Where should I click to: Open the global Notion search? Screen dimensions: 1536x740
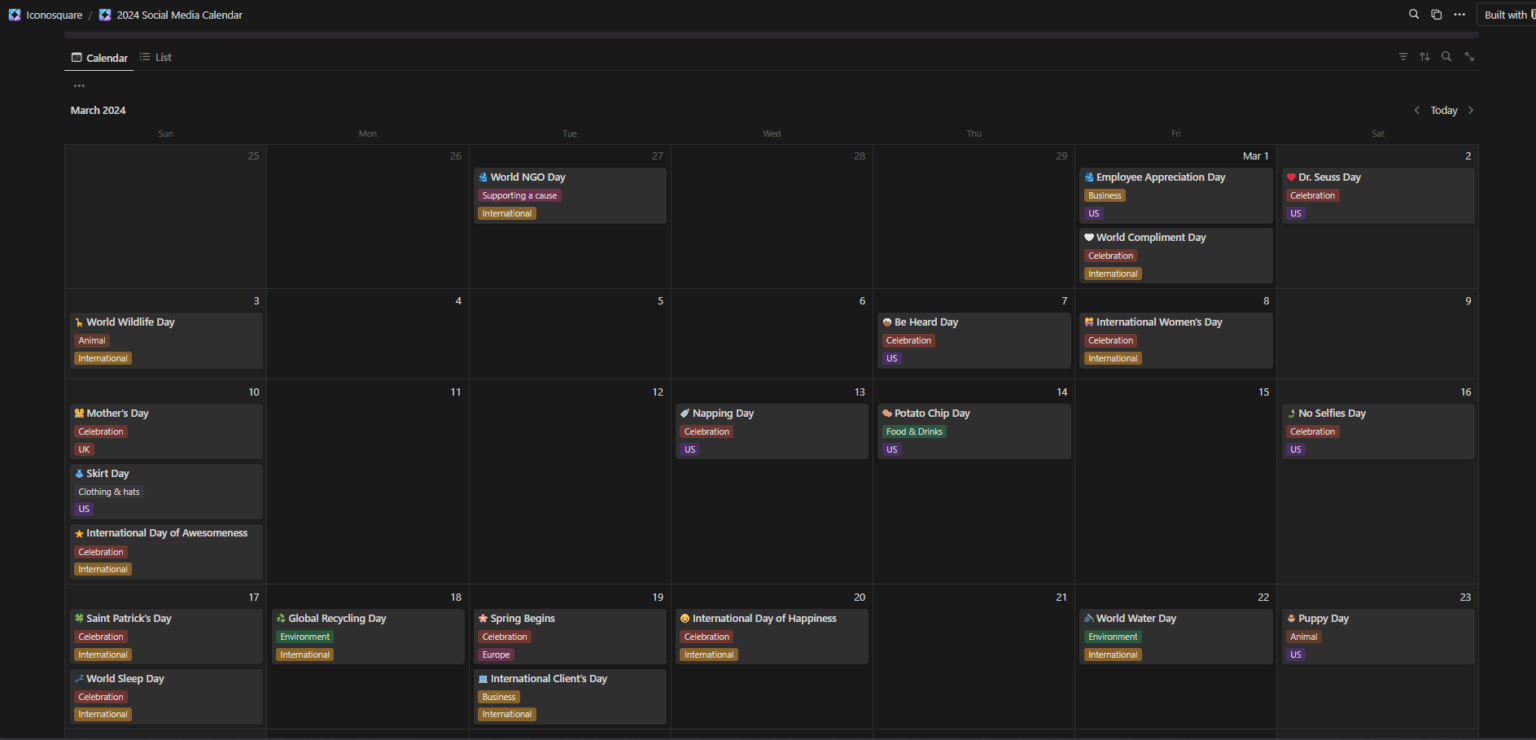coord(1413,14)
